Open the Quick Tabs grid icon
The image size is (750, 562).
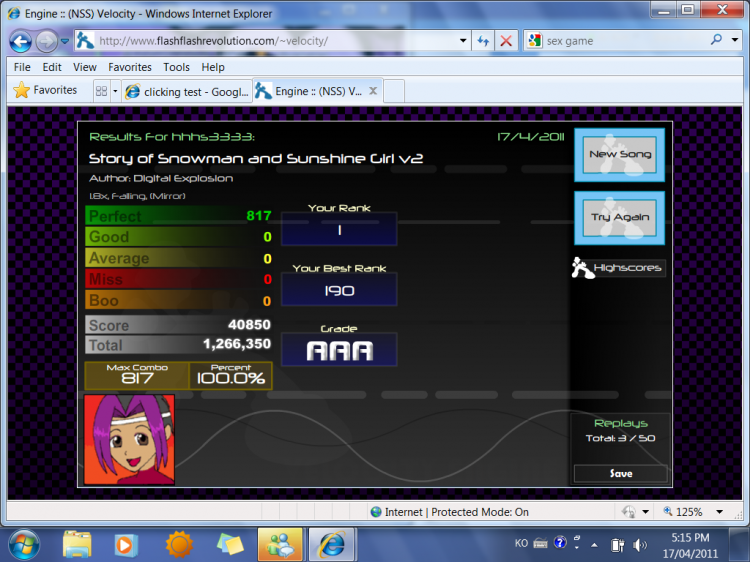(101, 91)
